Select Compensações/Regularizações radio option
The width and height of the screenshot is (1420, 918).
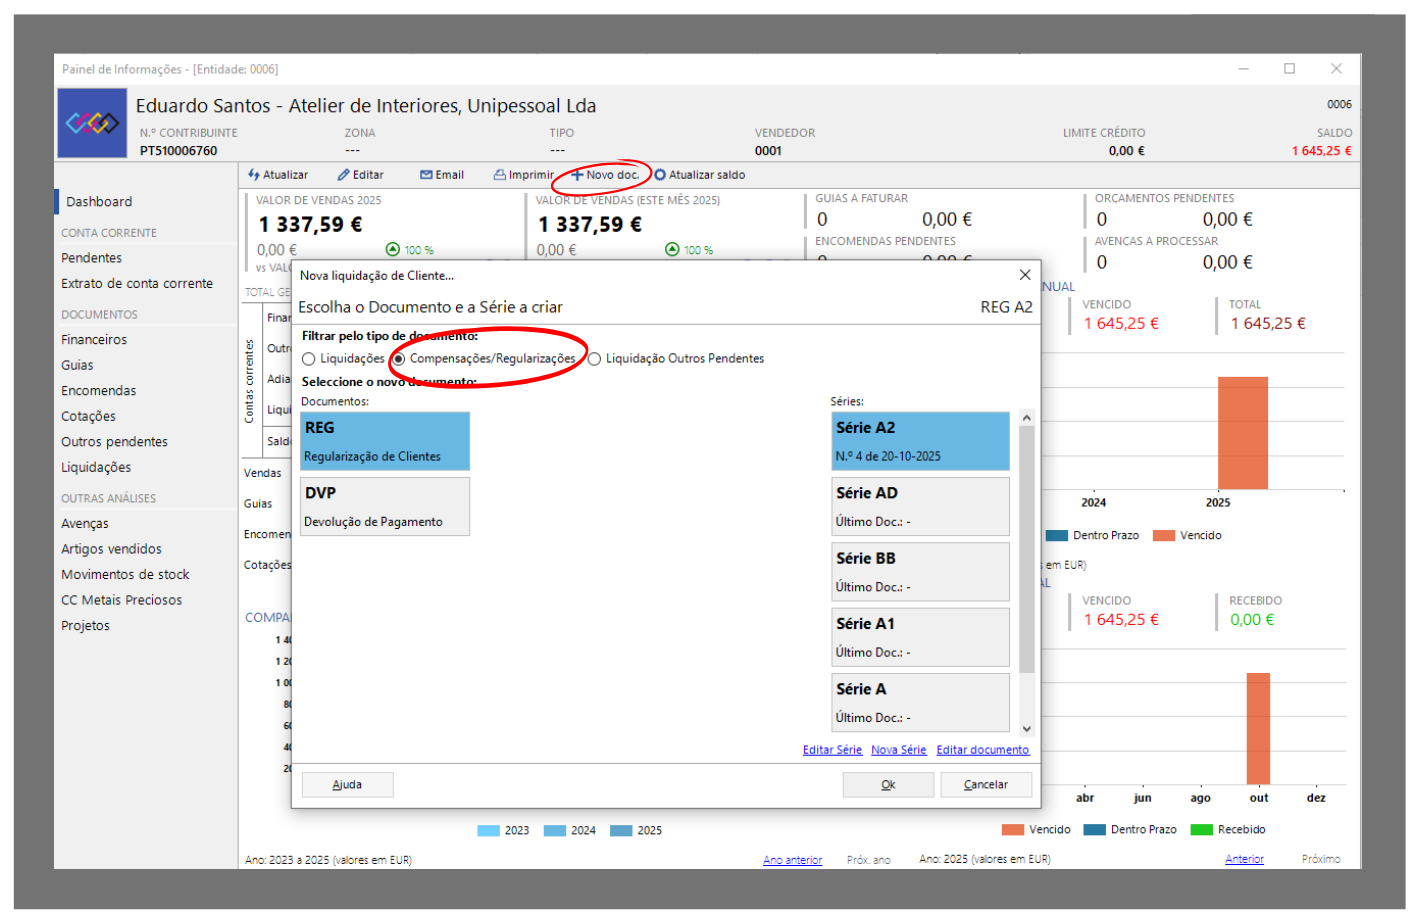(399, 359)
